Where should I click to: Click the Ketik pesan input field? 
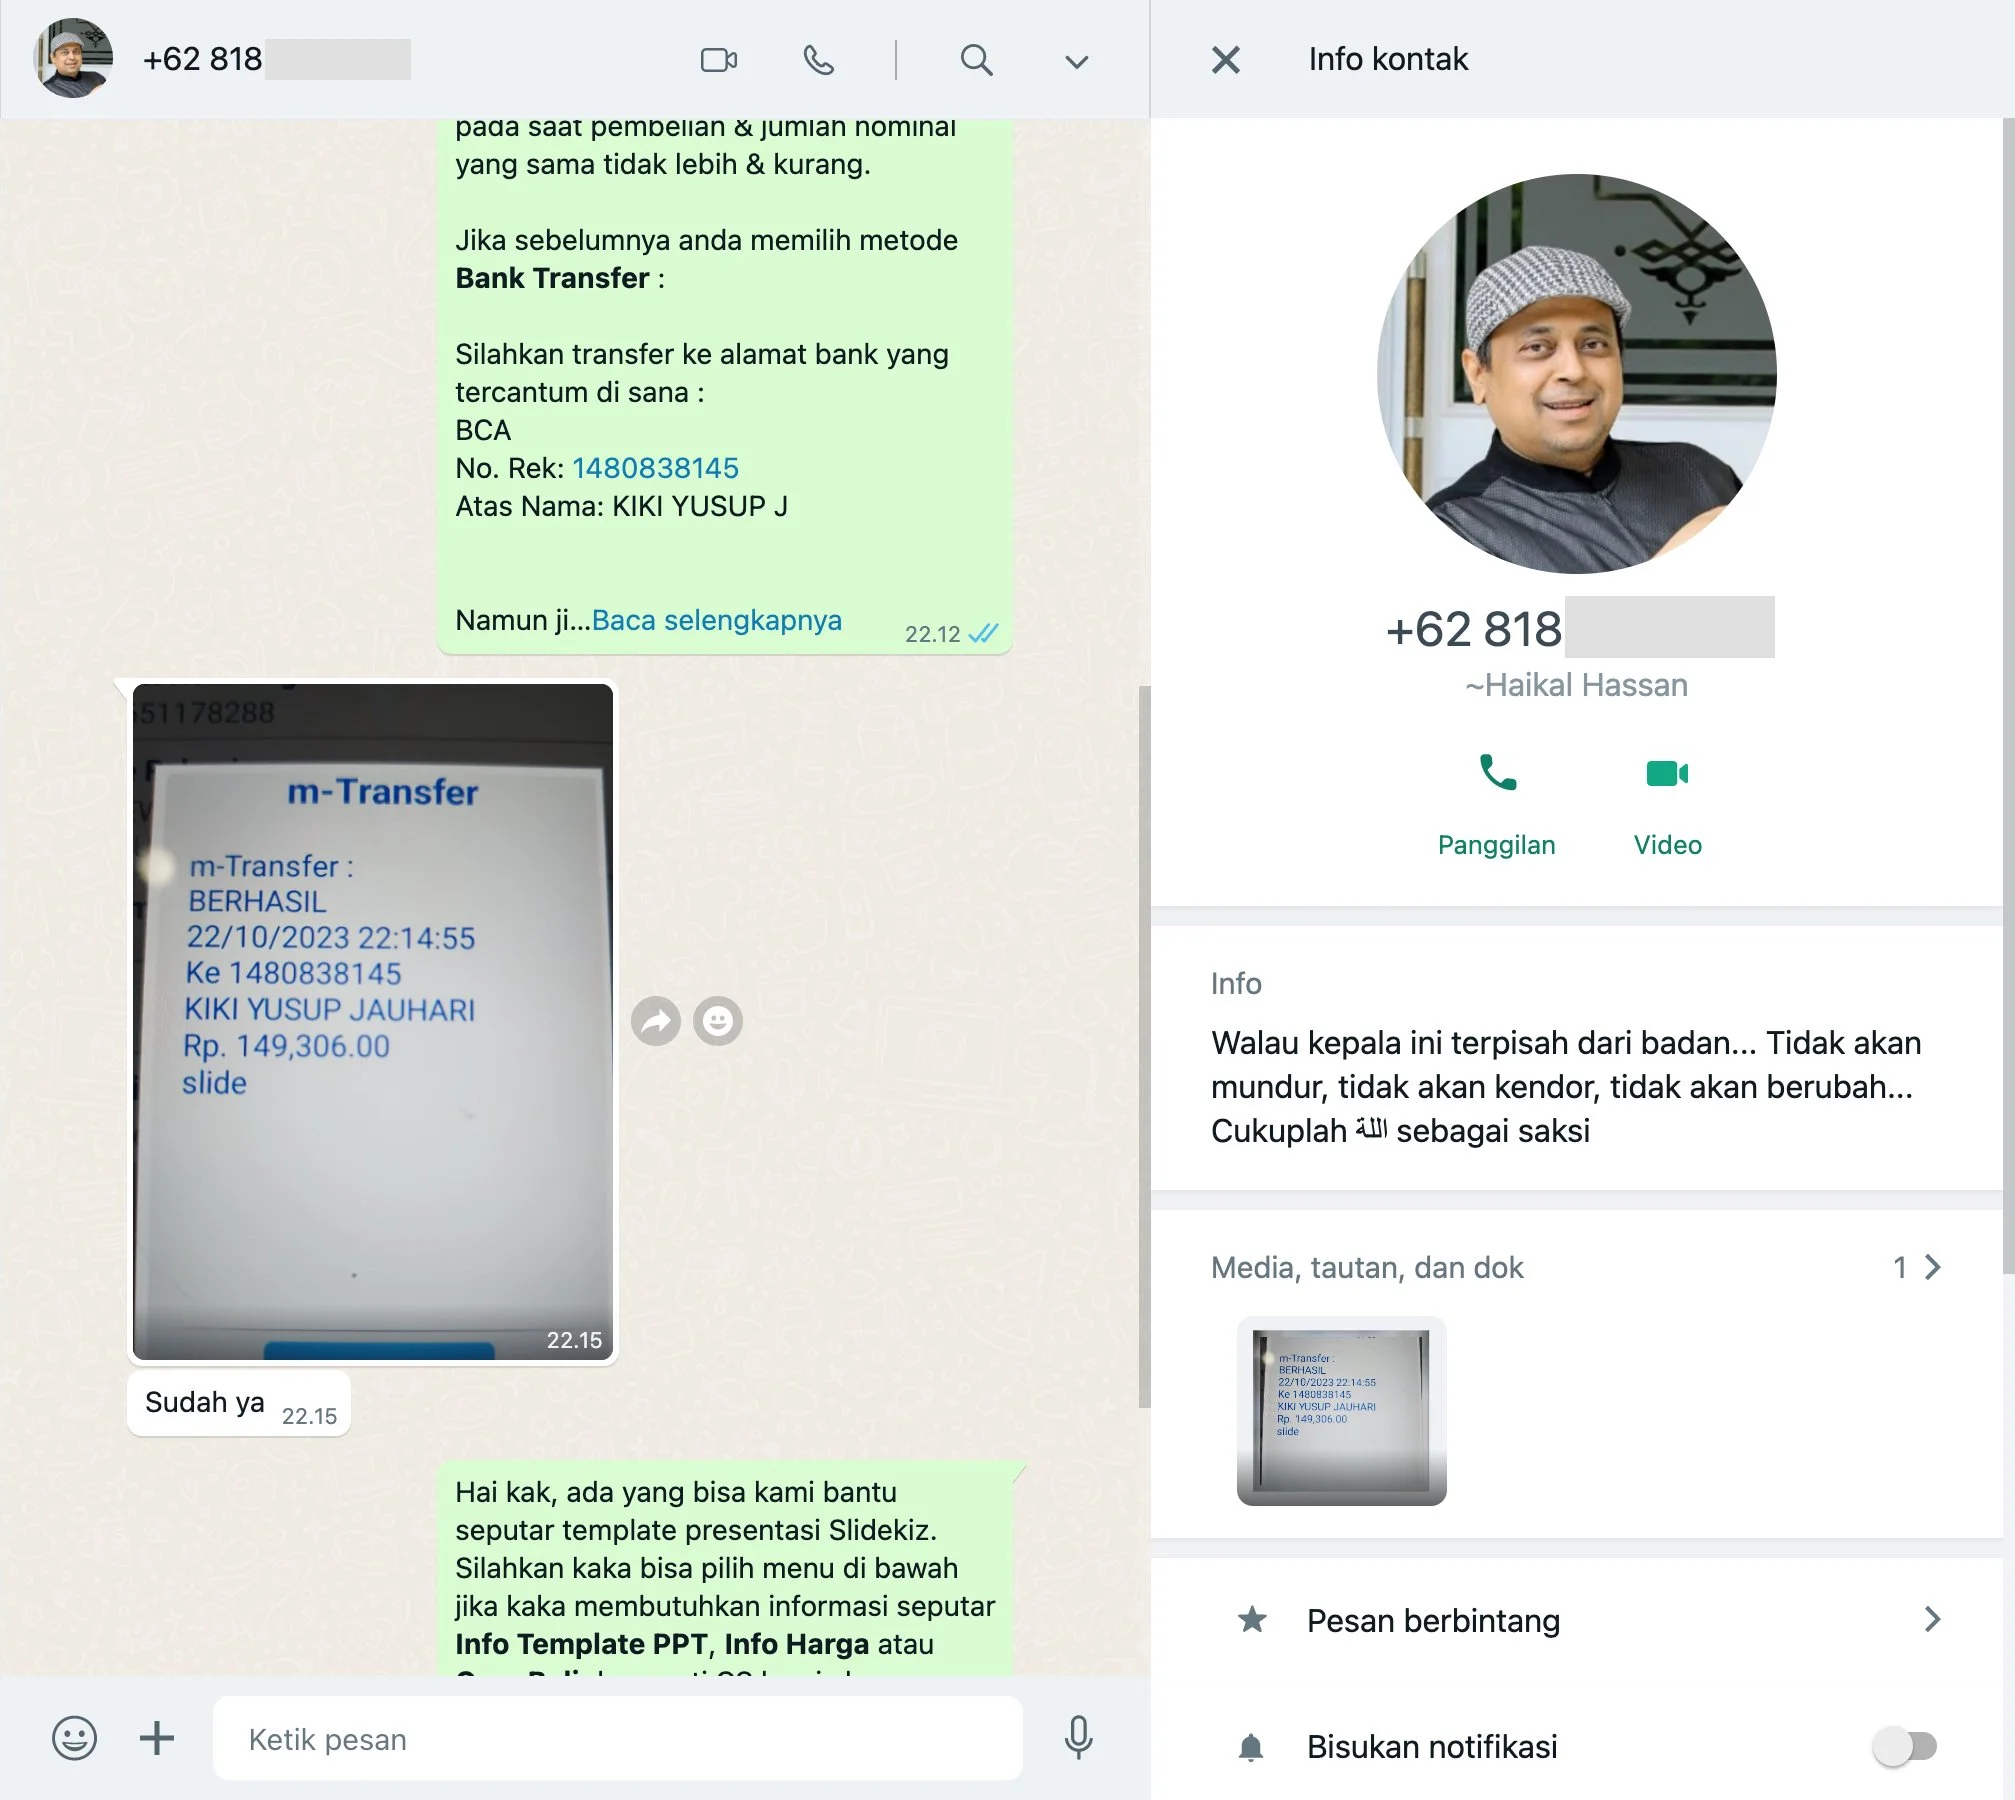(x=617, y=1739)
